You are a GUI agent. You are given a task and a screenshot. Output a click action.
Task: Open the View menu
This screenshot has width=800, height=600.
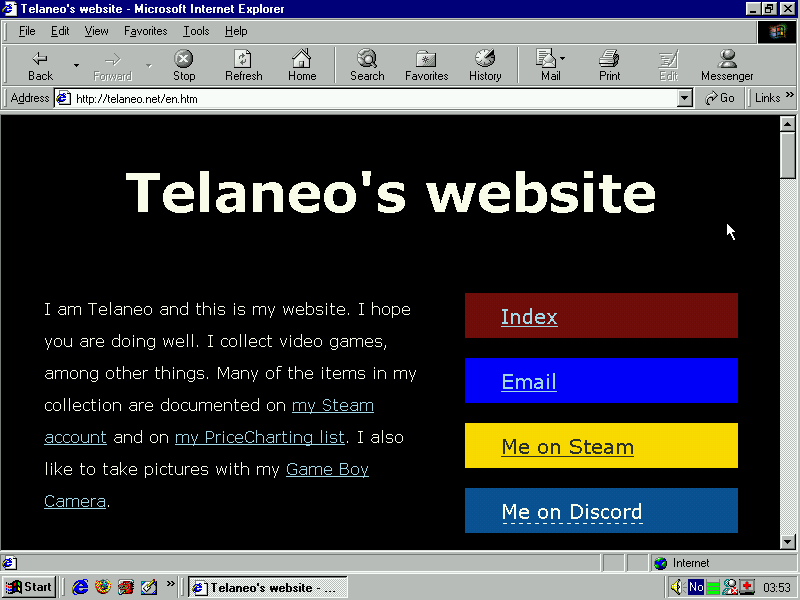tap(96, 31)
